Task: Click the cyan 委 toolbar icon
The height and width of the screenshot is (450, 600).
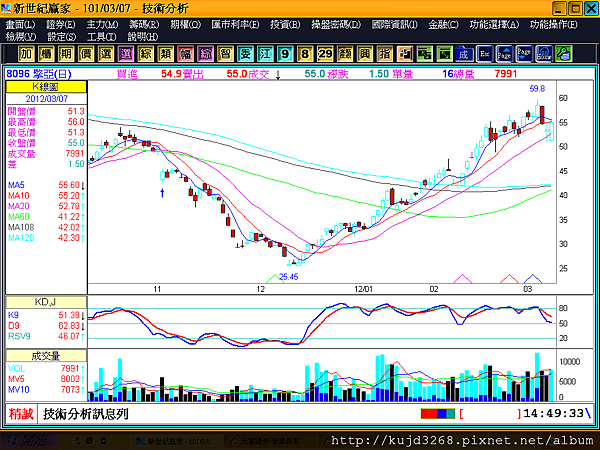Action: pos(245,54)
